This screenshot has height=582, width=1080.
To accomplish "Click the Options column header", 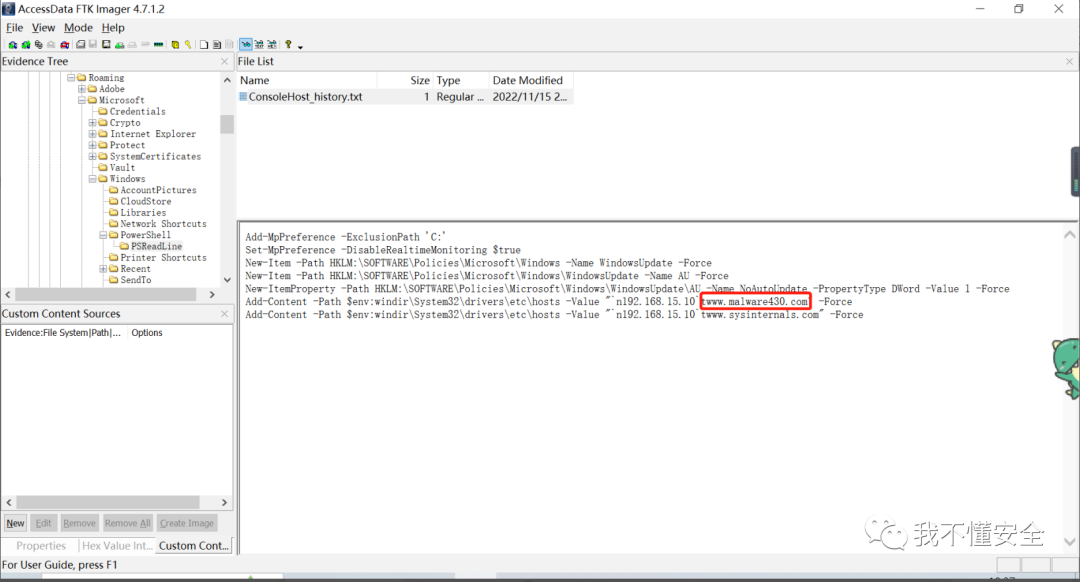I will 147,333.
